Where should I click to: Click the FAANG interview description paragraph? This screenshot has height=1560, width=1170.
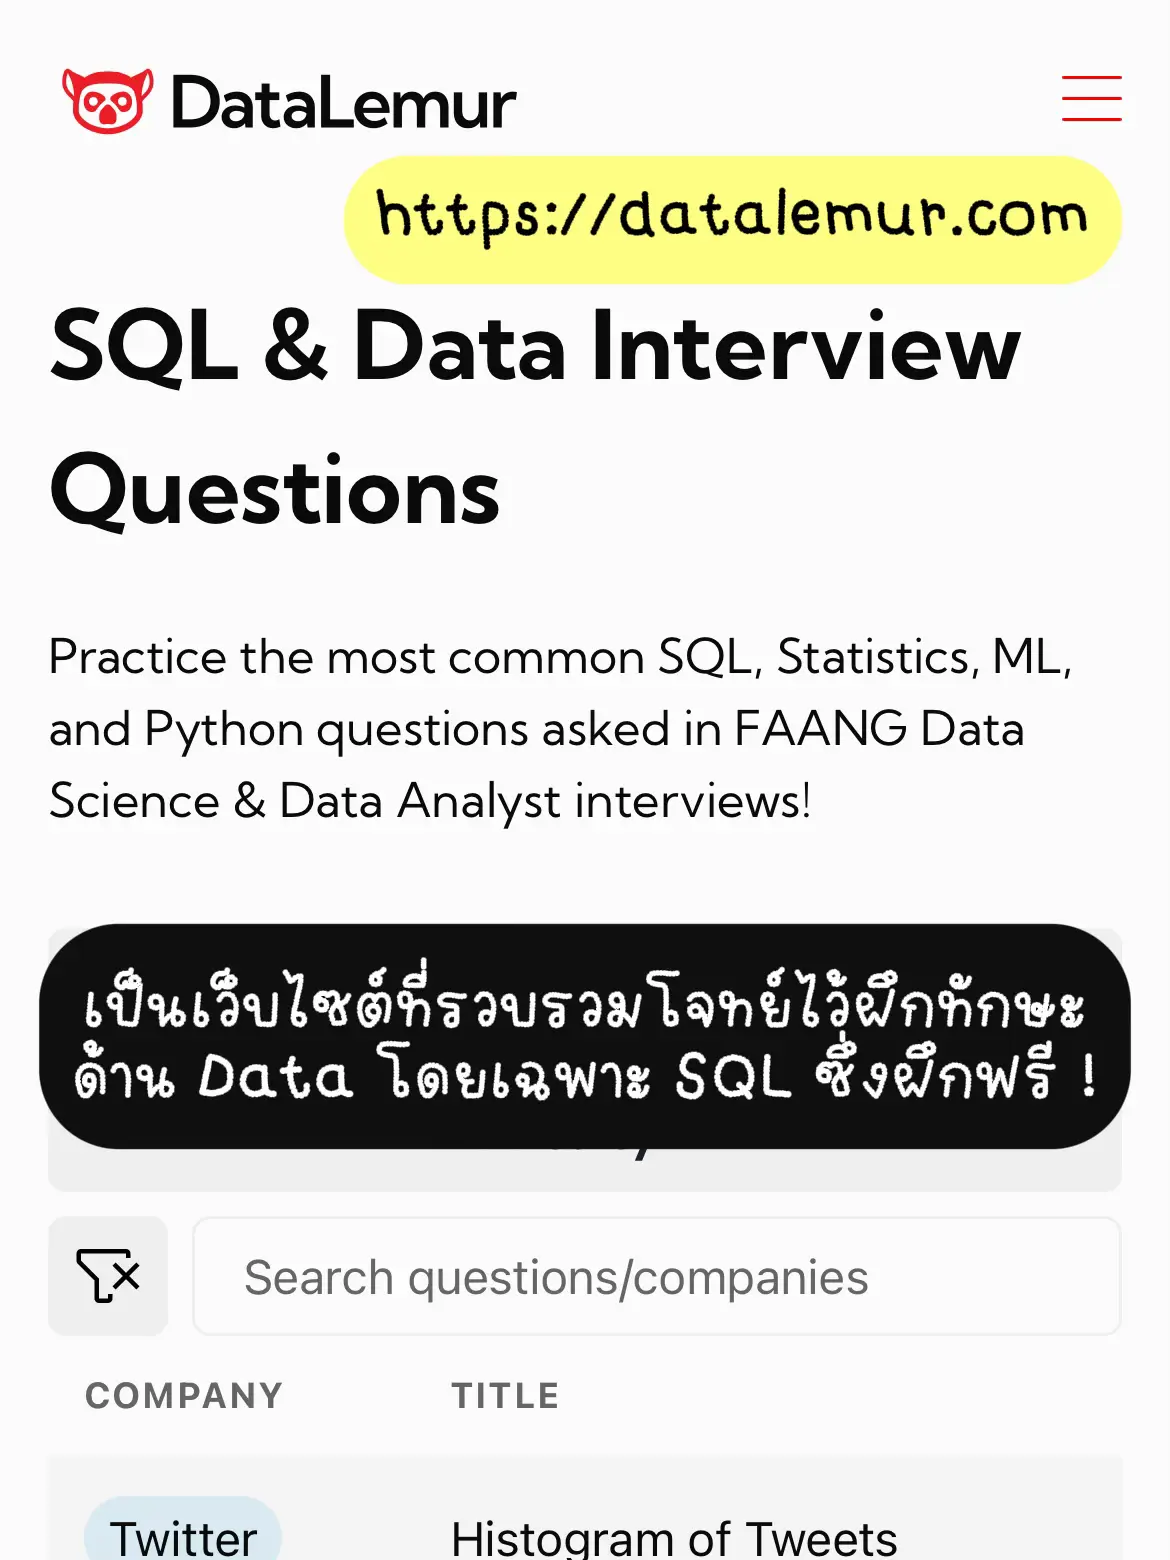(x=560, y=728)
